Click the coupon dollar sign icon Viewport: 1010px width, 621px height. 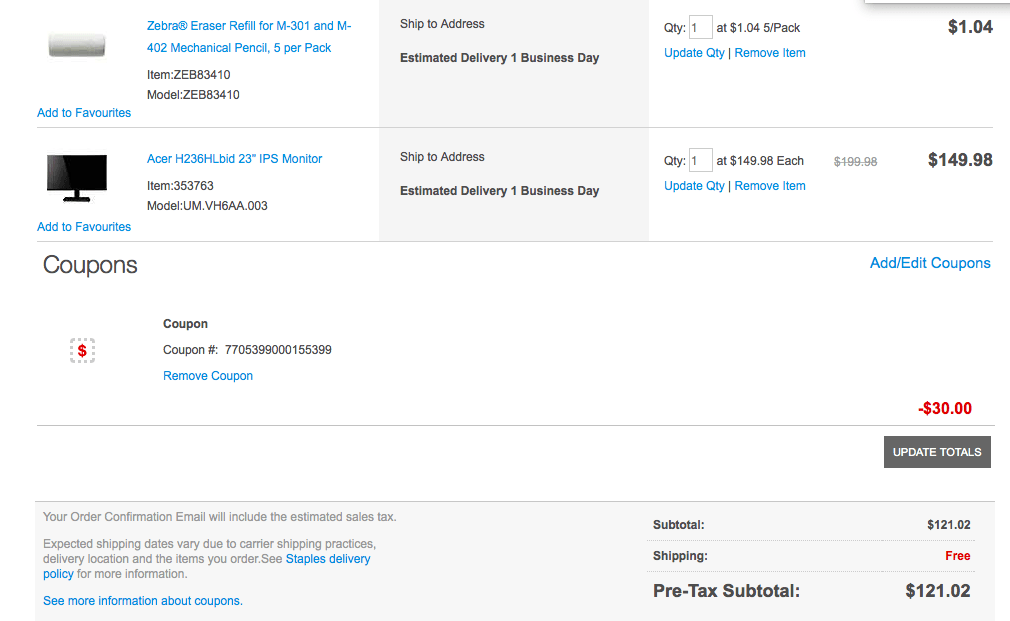tap(82, 350)
